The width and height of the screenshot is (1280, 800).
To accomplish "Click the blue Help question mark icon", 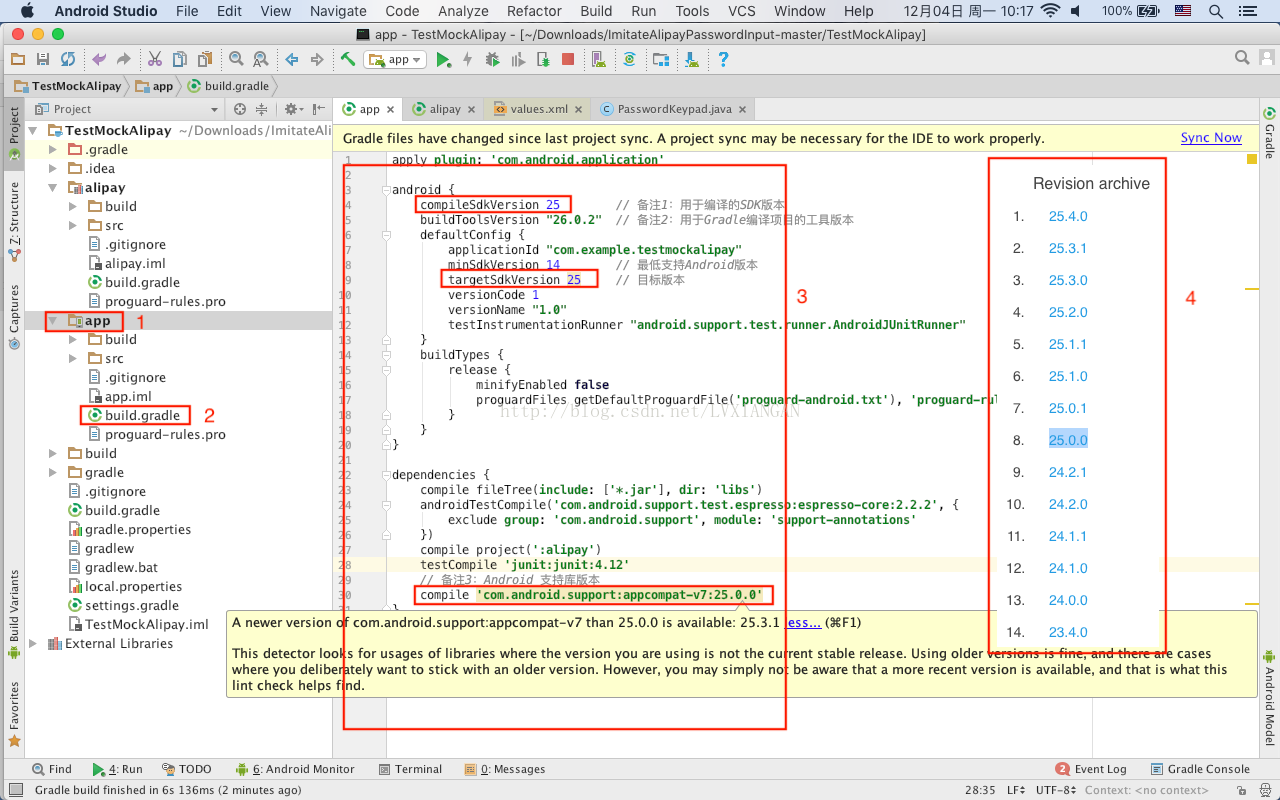I will (723, 60).
